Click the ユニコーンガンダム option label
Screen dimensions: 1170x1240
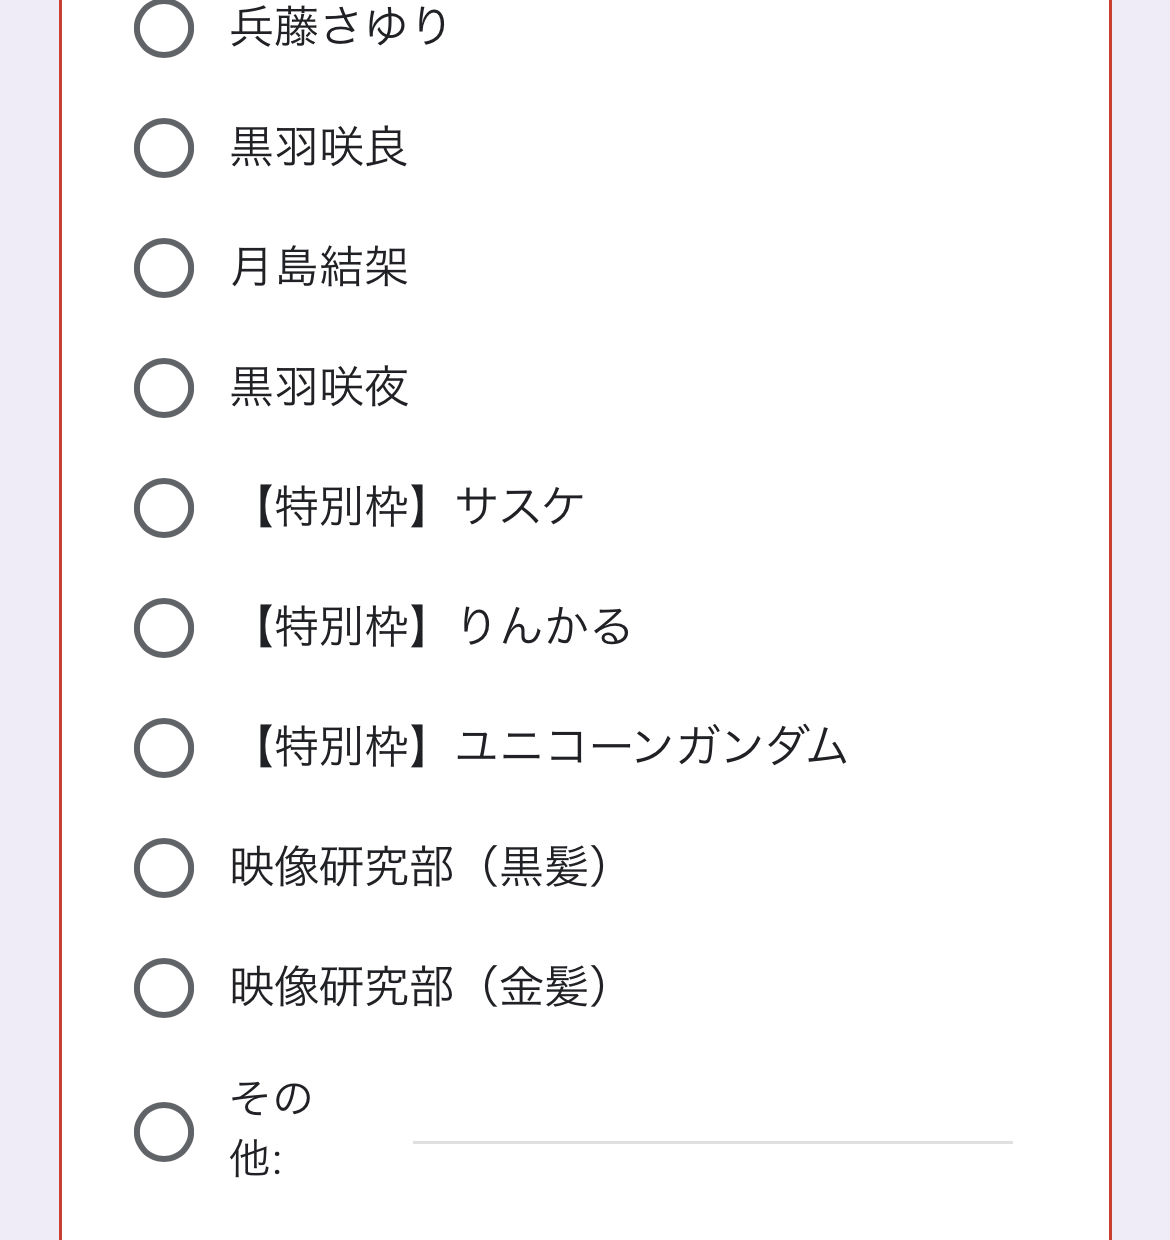pos(650,747)
